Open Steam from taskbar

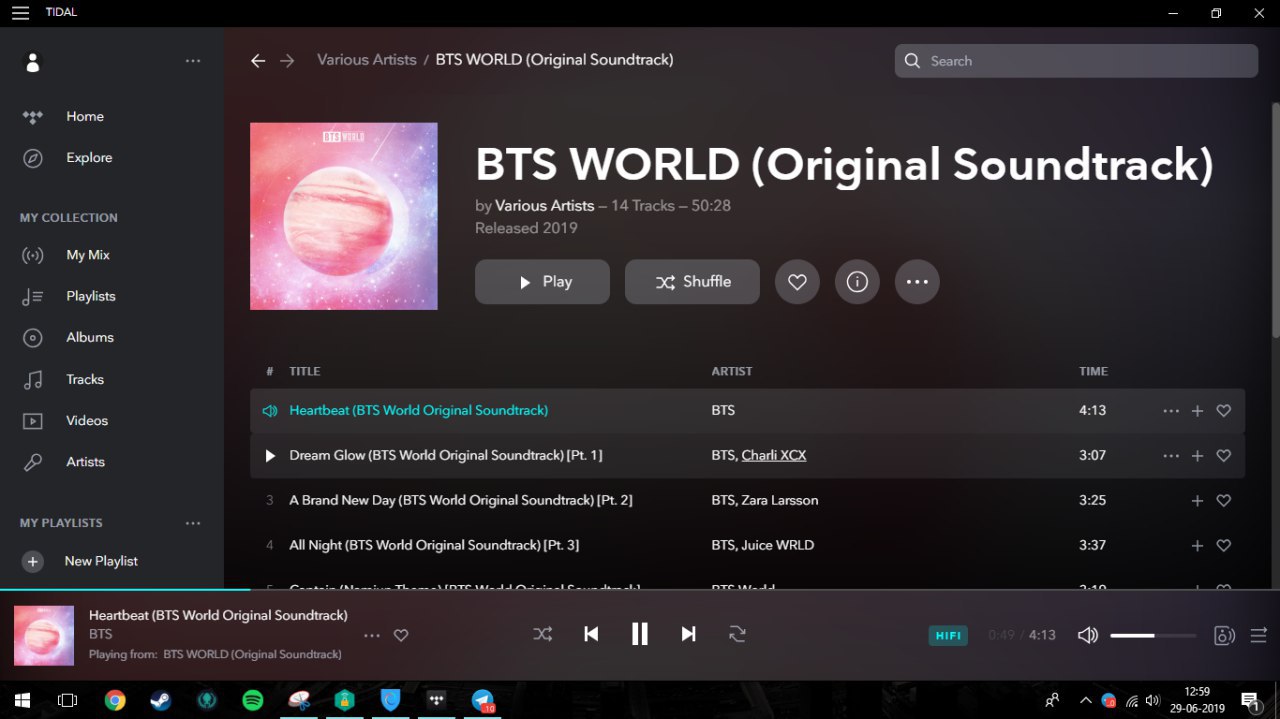[x=161, y=701]
